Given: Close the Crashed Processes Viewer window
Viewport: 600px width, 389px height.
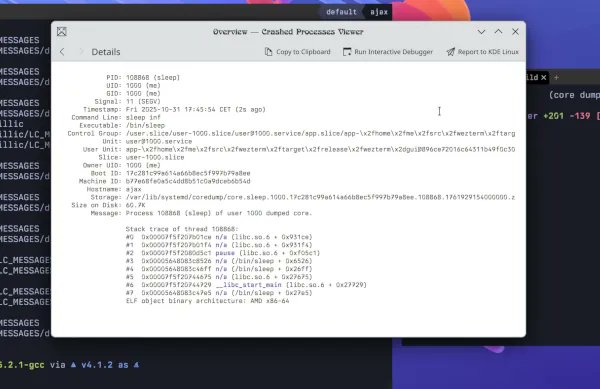Looking at the screenshot, I should click(x=515, y=32).
